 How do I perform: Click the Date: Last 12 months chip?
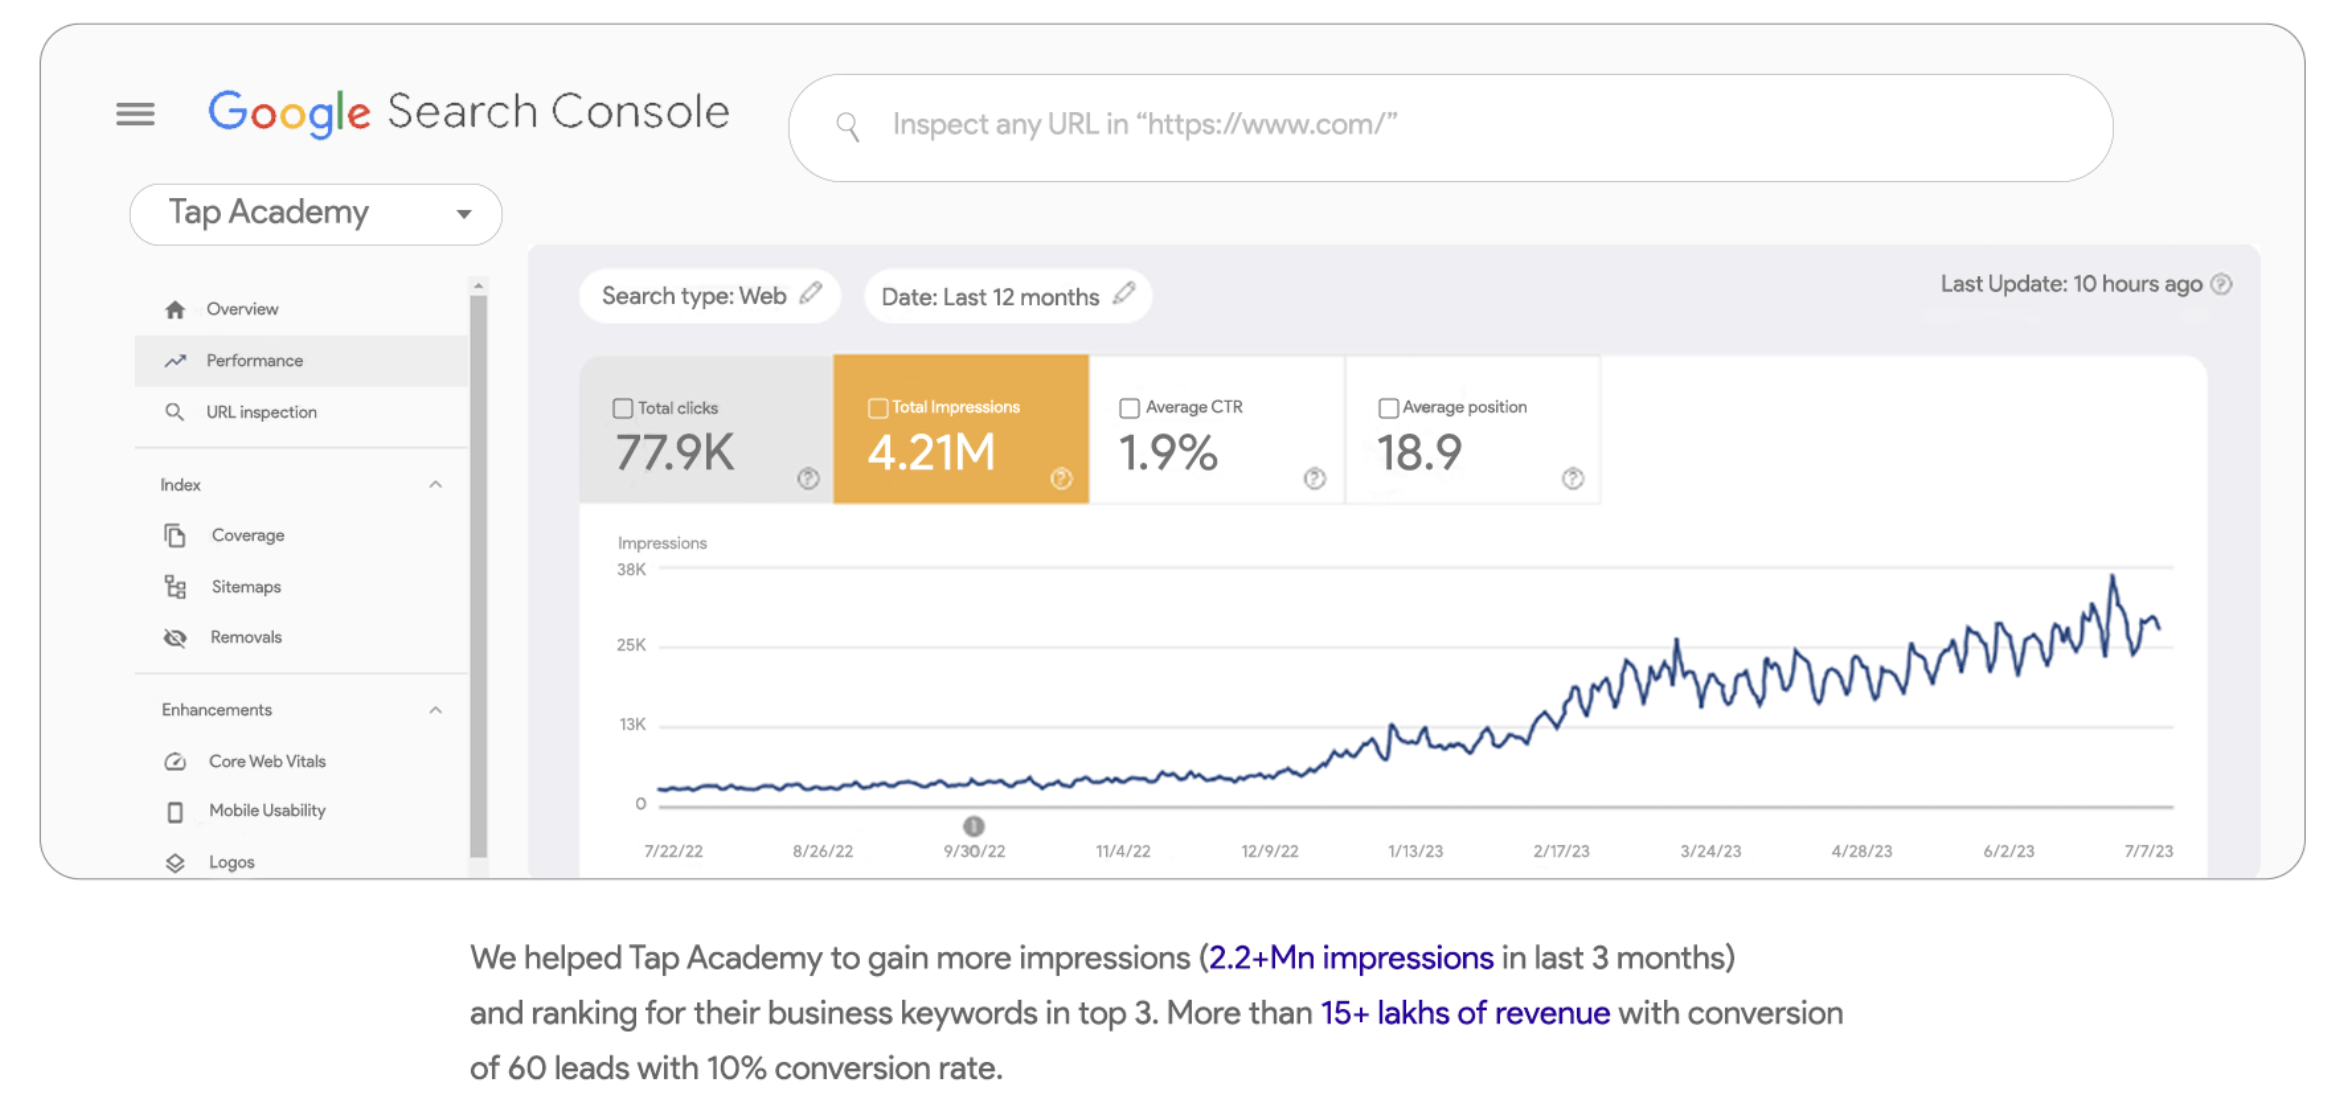point(1008,296)
